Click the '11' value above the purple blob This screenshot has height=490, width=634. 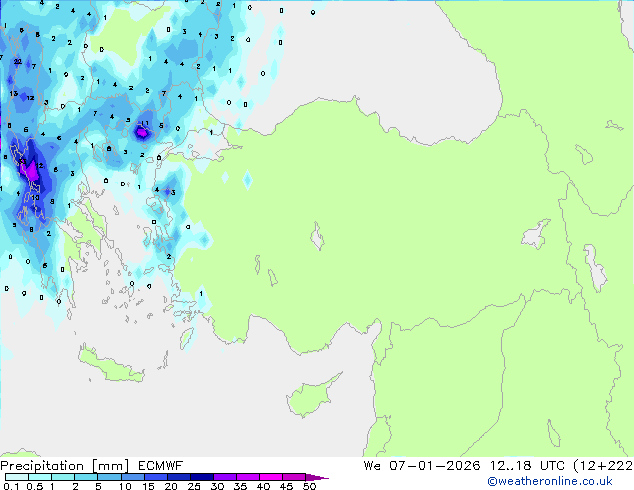pos(144,123)
